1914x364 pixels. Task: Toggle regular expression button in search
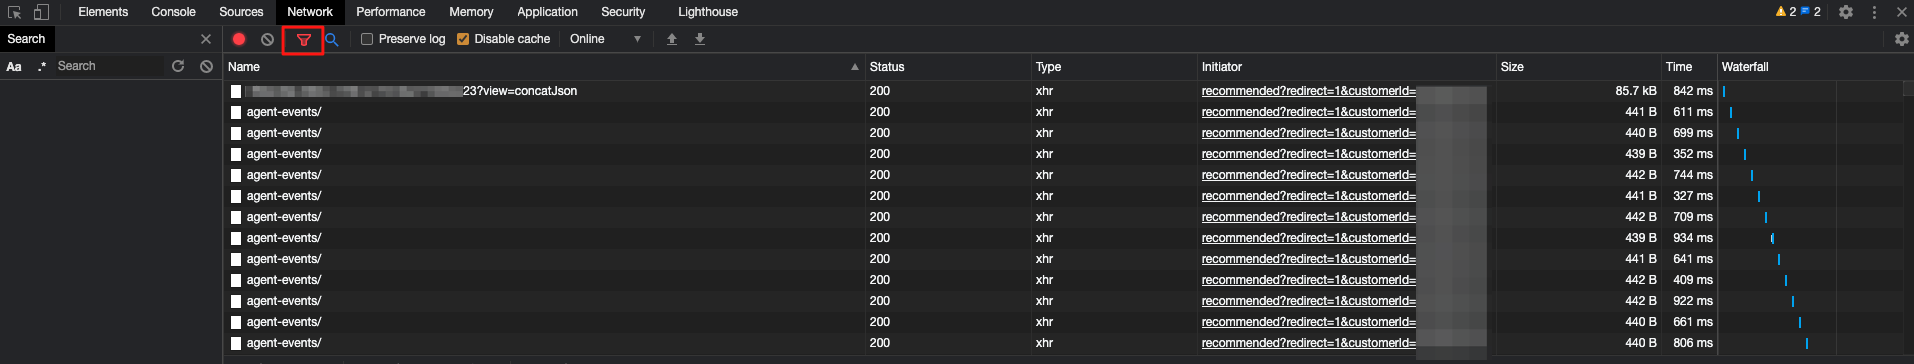(42, 66)
